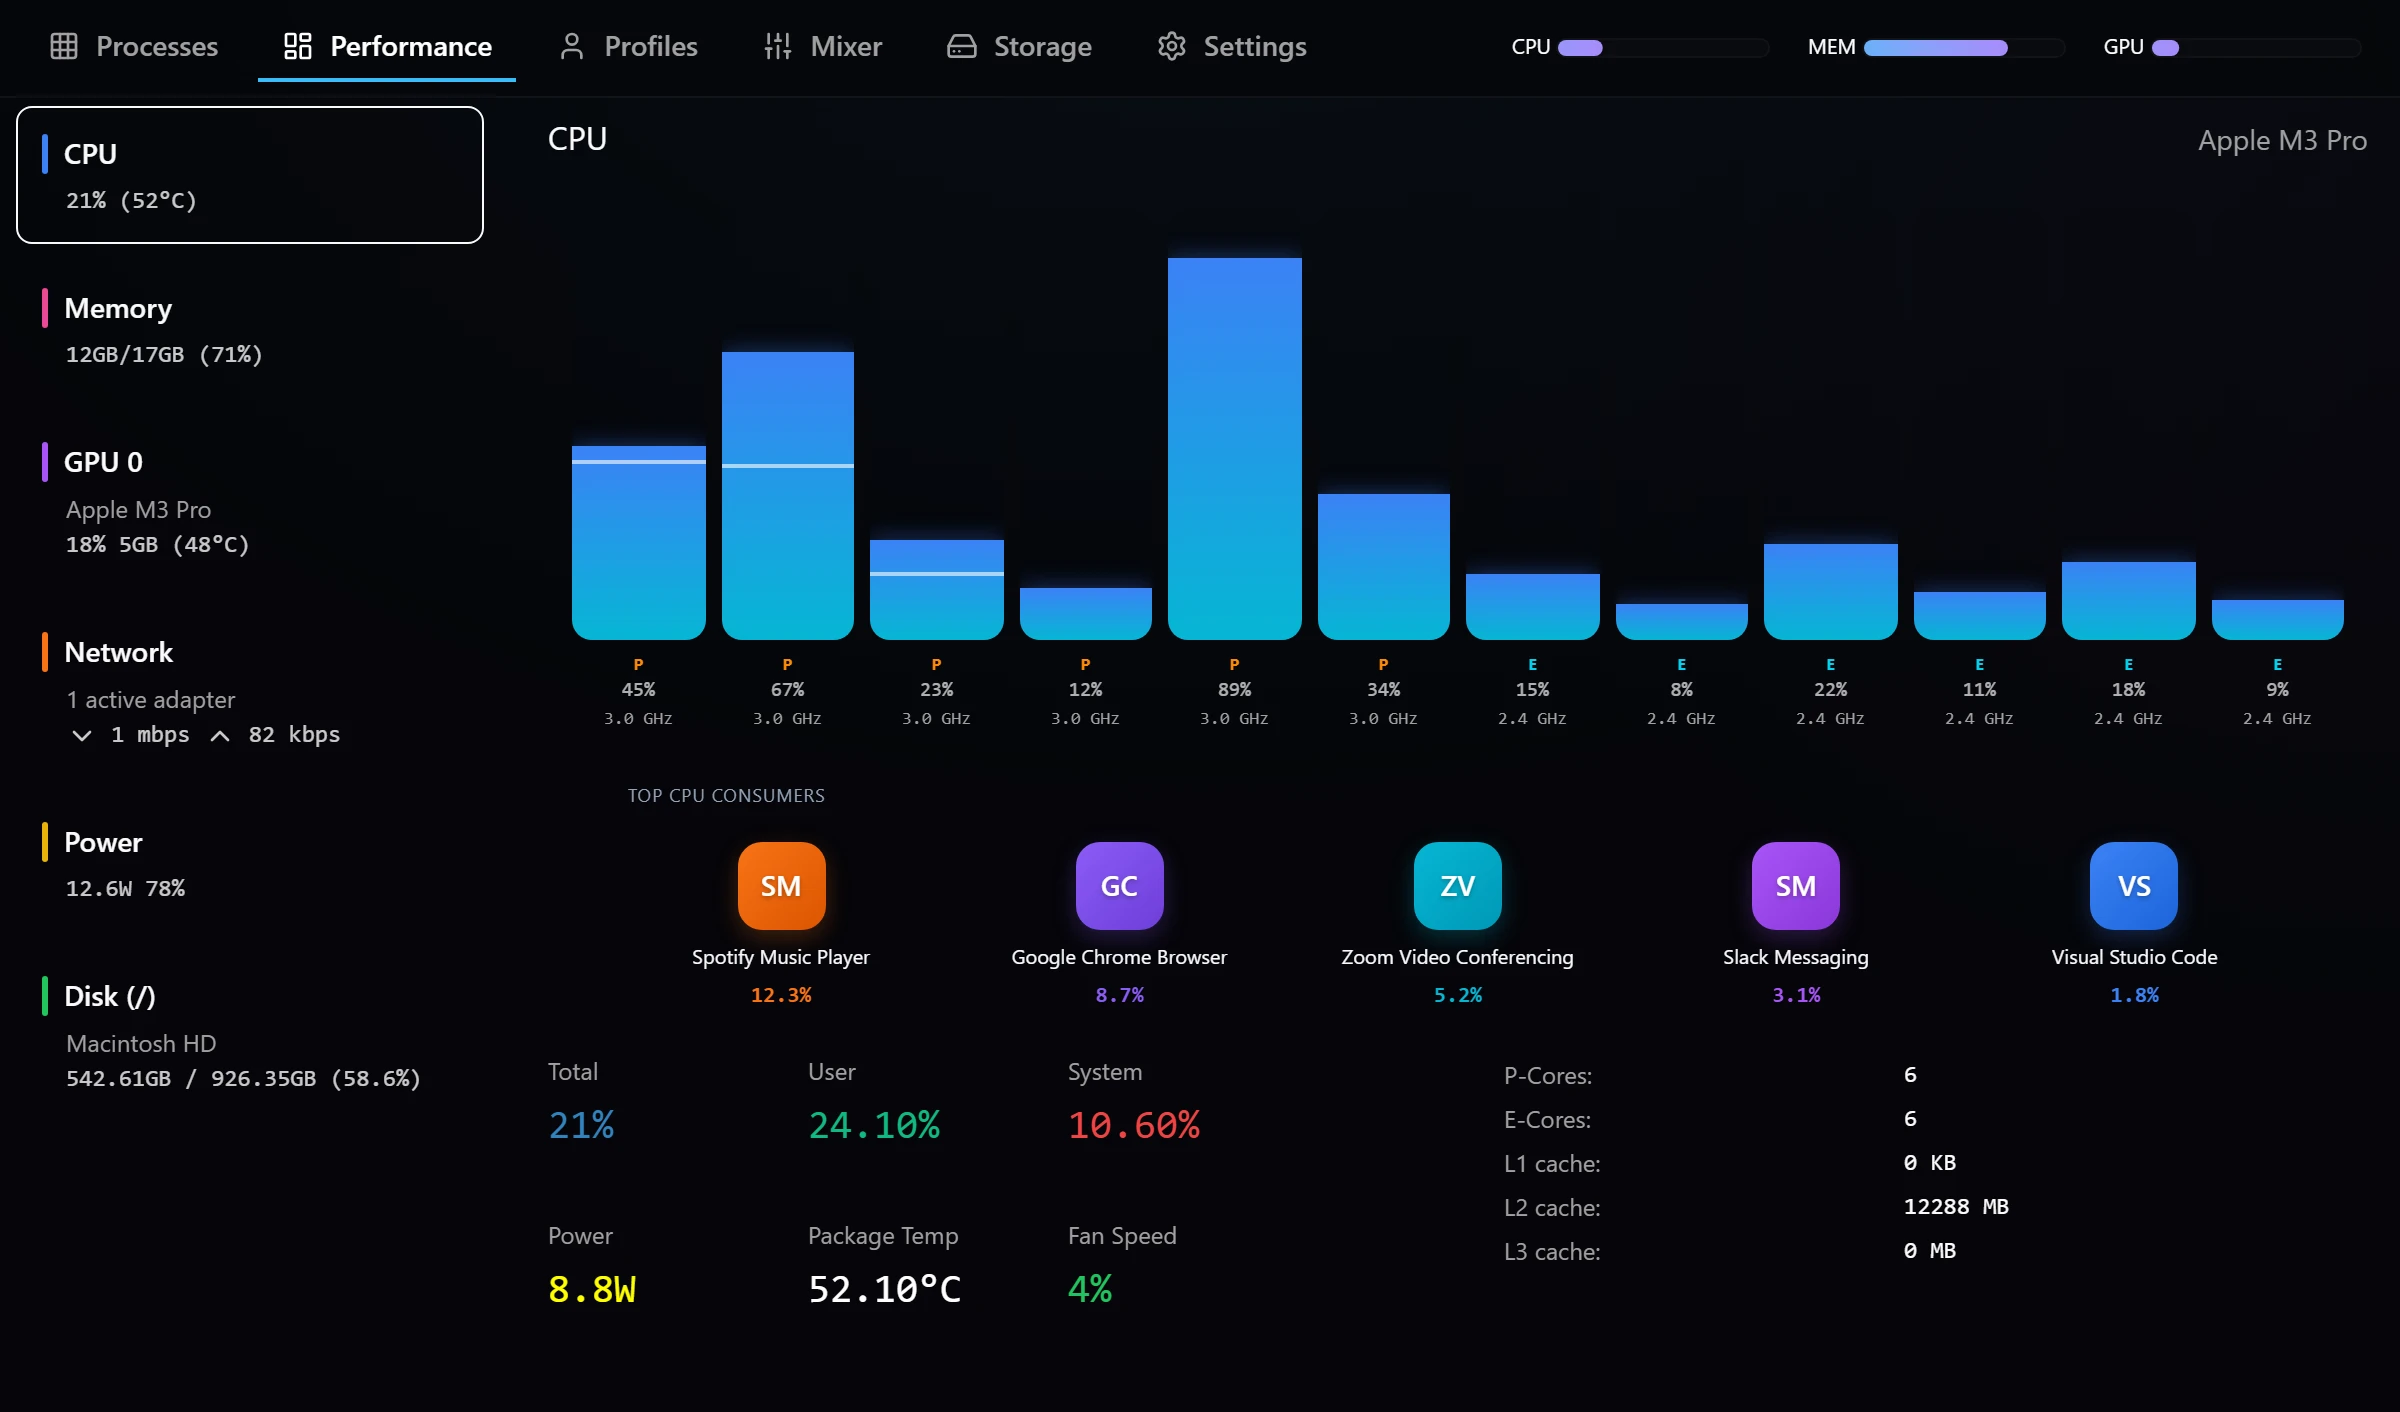The width and height of the screenshot is (2400, 1412).
Task: Click the 23% P-core bar
Action: 937,589
